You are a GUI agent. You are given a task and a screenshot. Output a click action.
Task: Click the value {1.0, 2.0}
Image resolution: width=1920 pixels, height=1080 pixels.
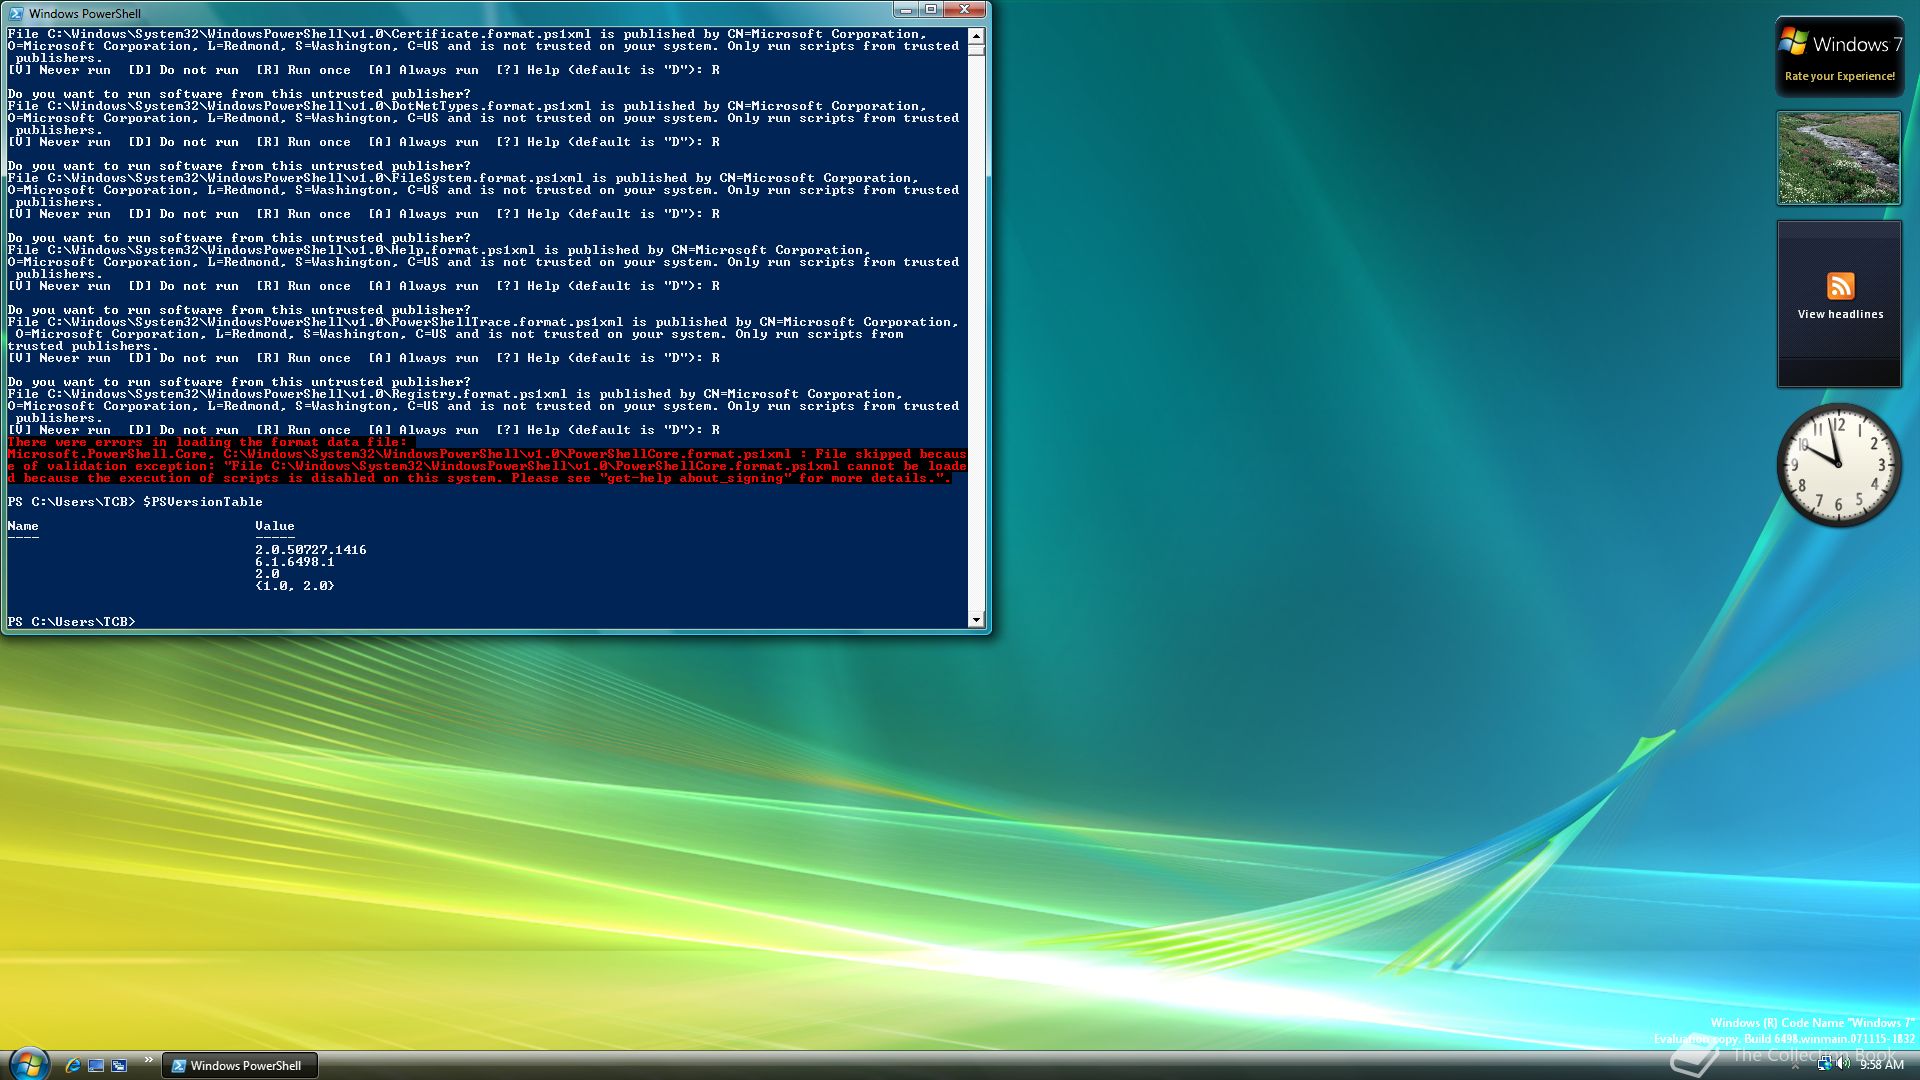pos(295,586)
